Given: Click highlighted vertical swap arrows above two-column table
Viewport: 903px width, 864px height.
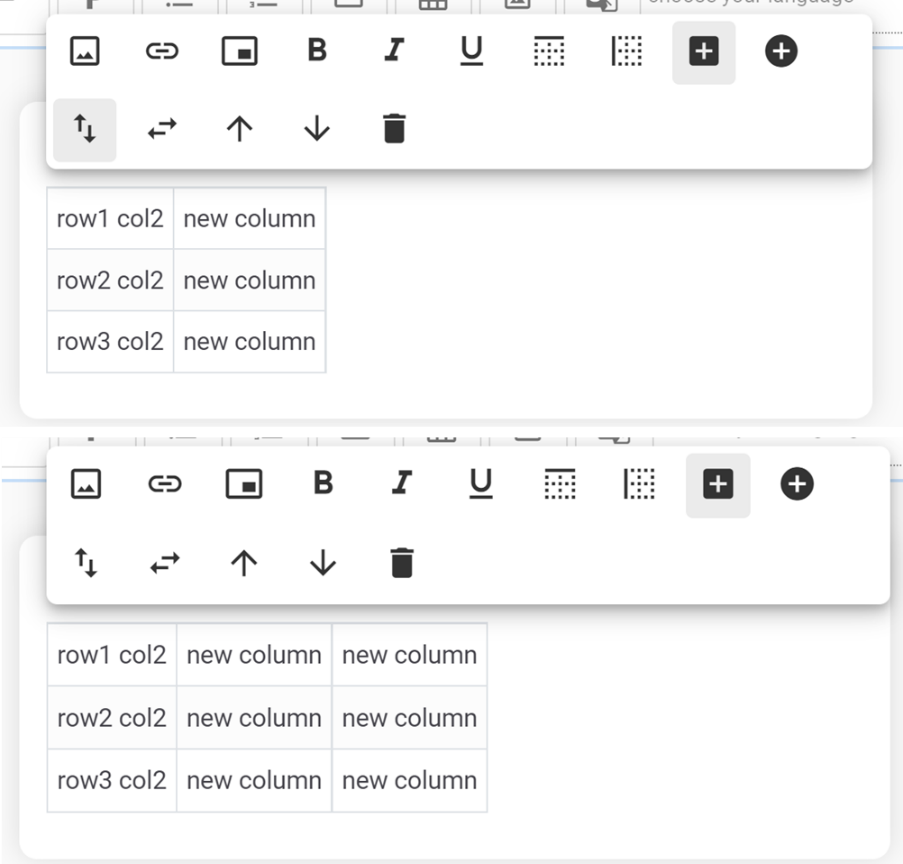Looking at the screenshot, I should point(85,129).
